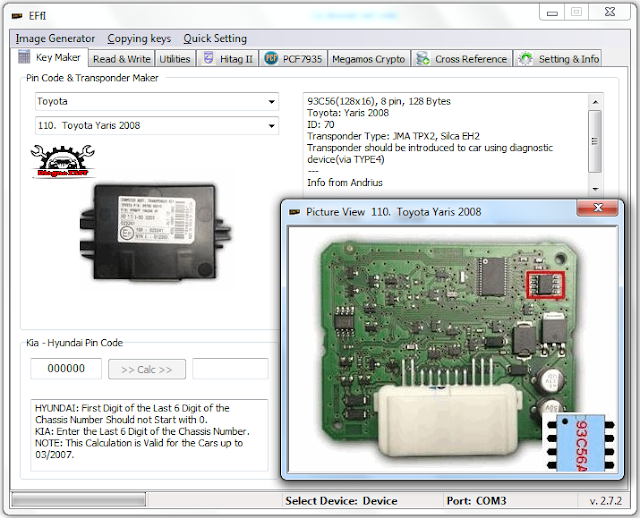Click '93C56(128x16), 8 pin, 128 Bytes' line
Image resolution: width=640 pixels, height=519 pixels.
coord(379,101)
